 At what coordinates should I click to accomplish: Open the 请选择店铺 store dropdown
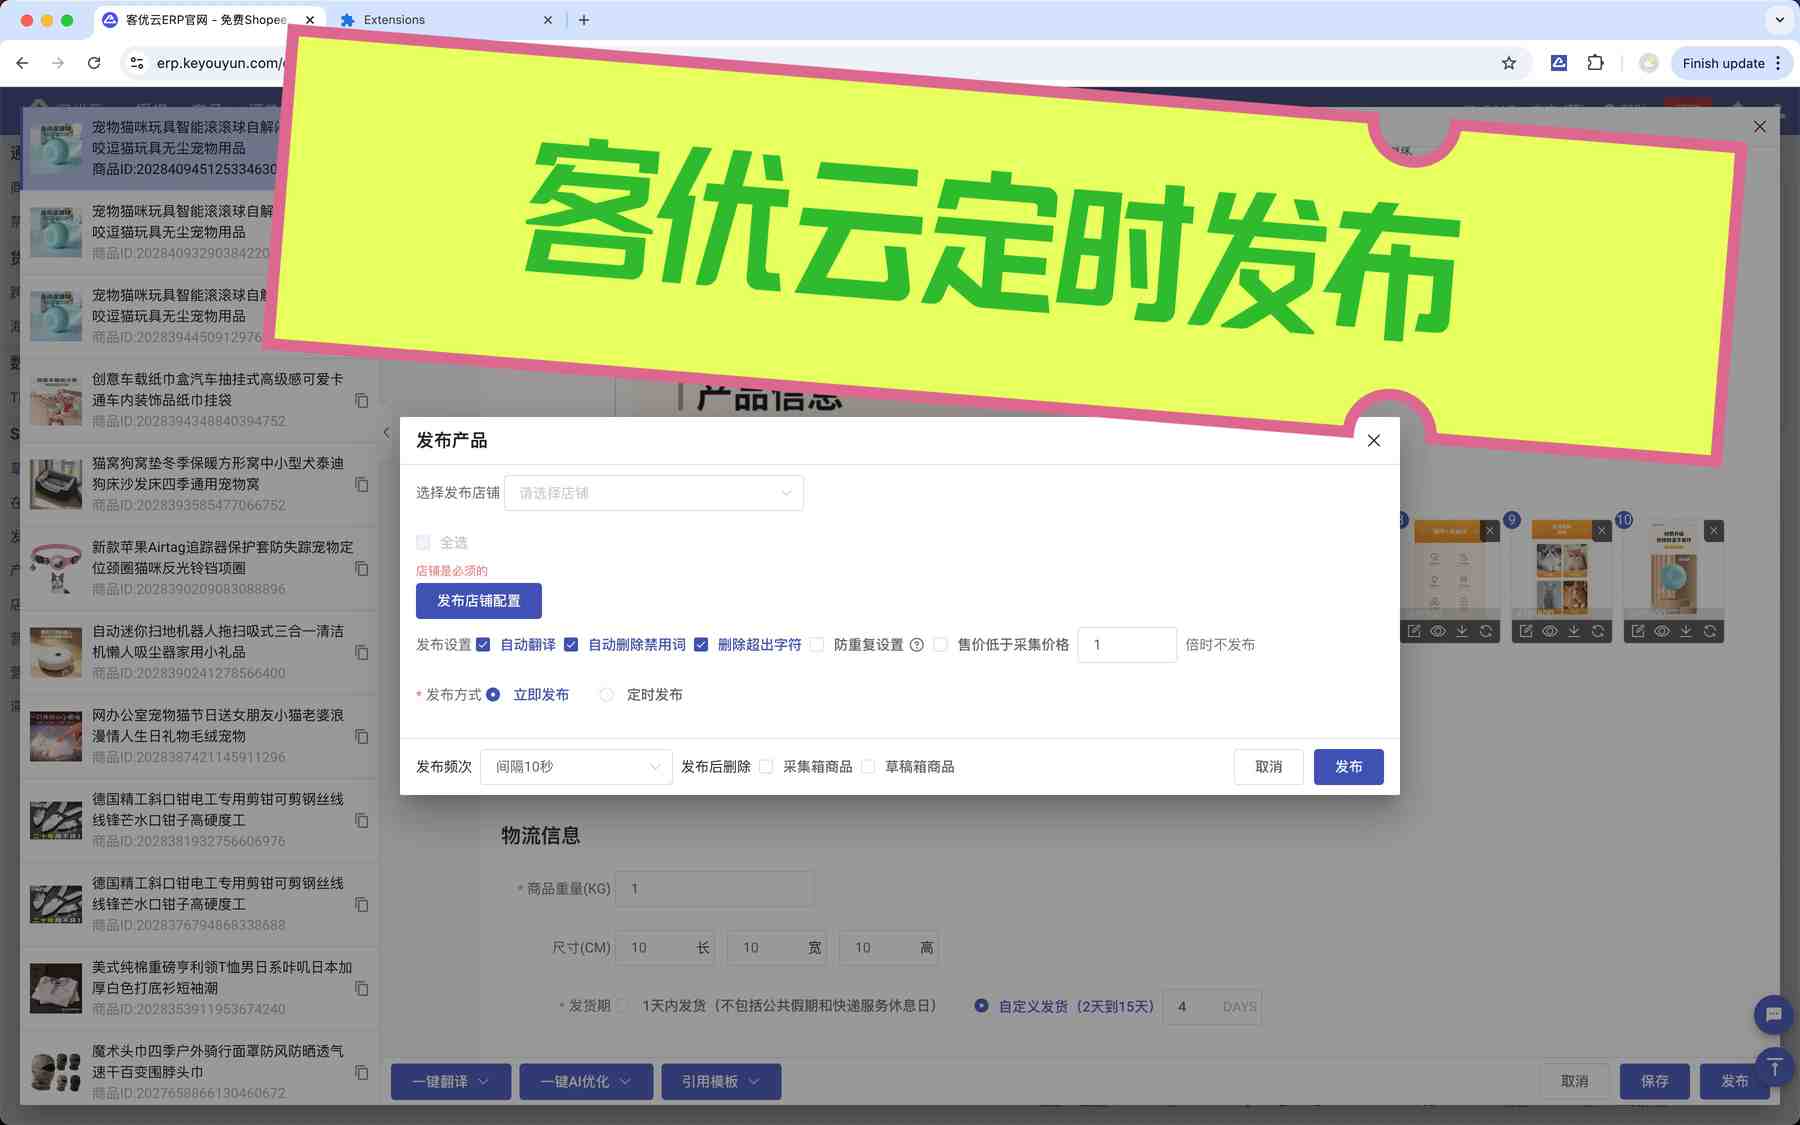tap(654, 493)
